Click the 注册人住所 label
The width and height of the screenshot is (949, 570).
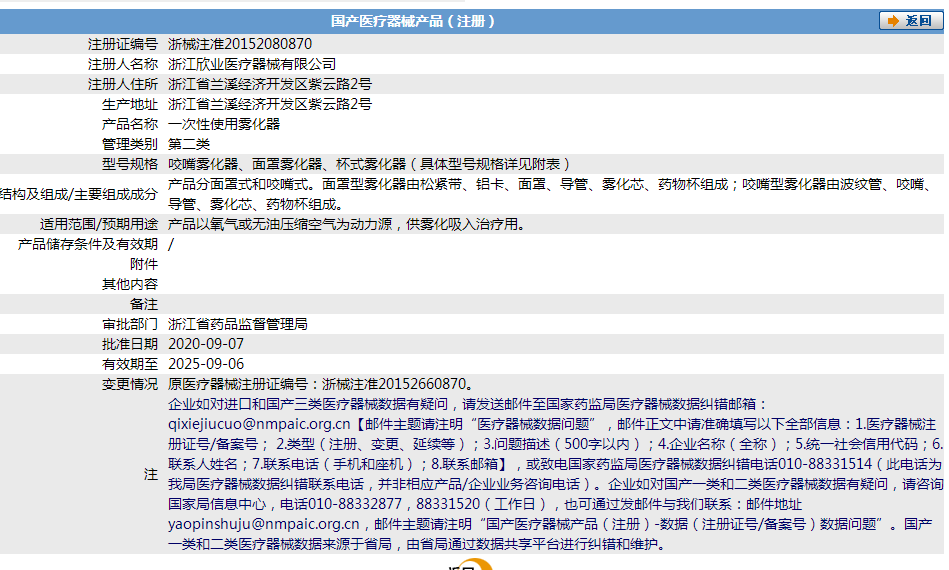[123, 84]
